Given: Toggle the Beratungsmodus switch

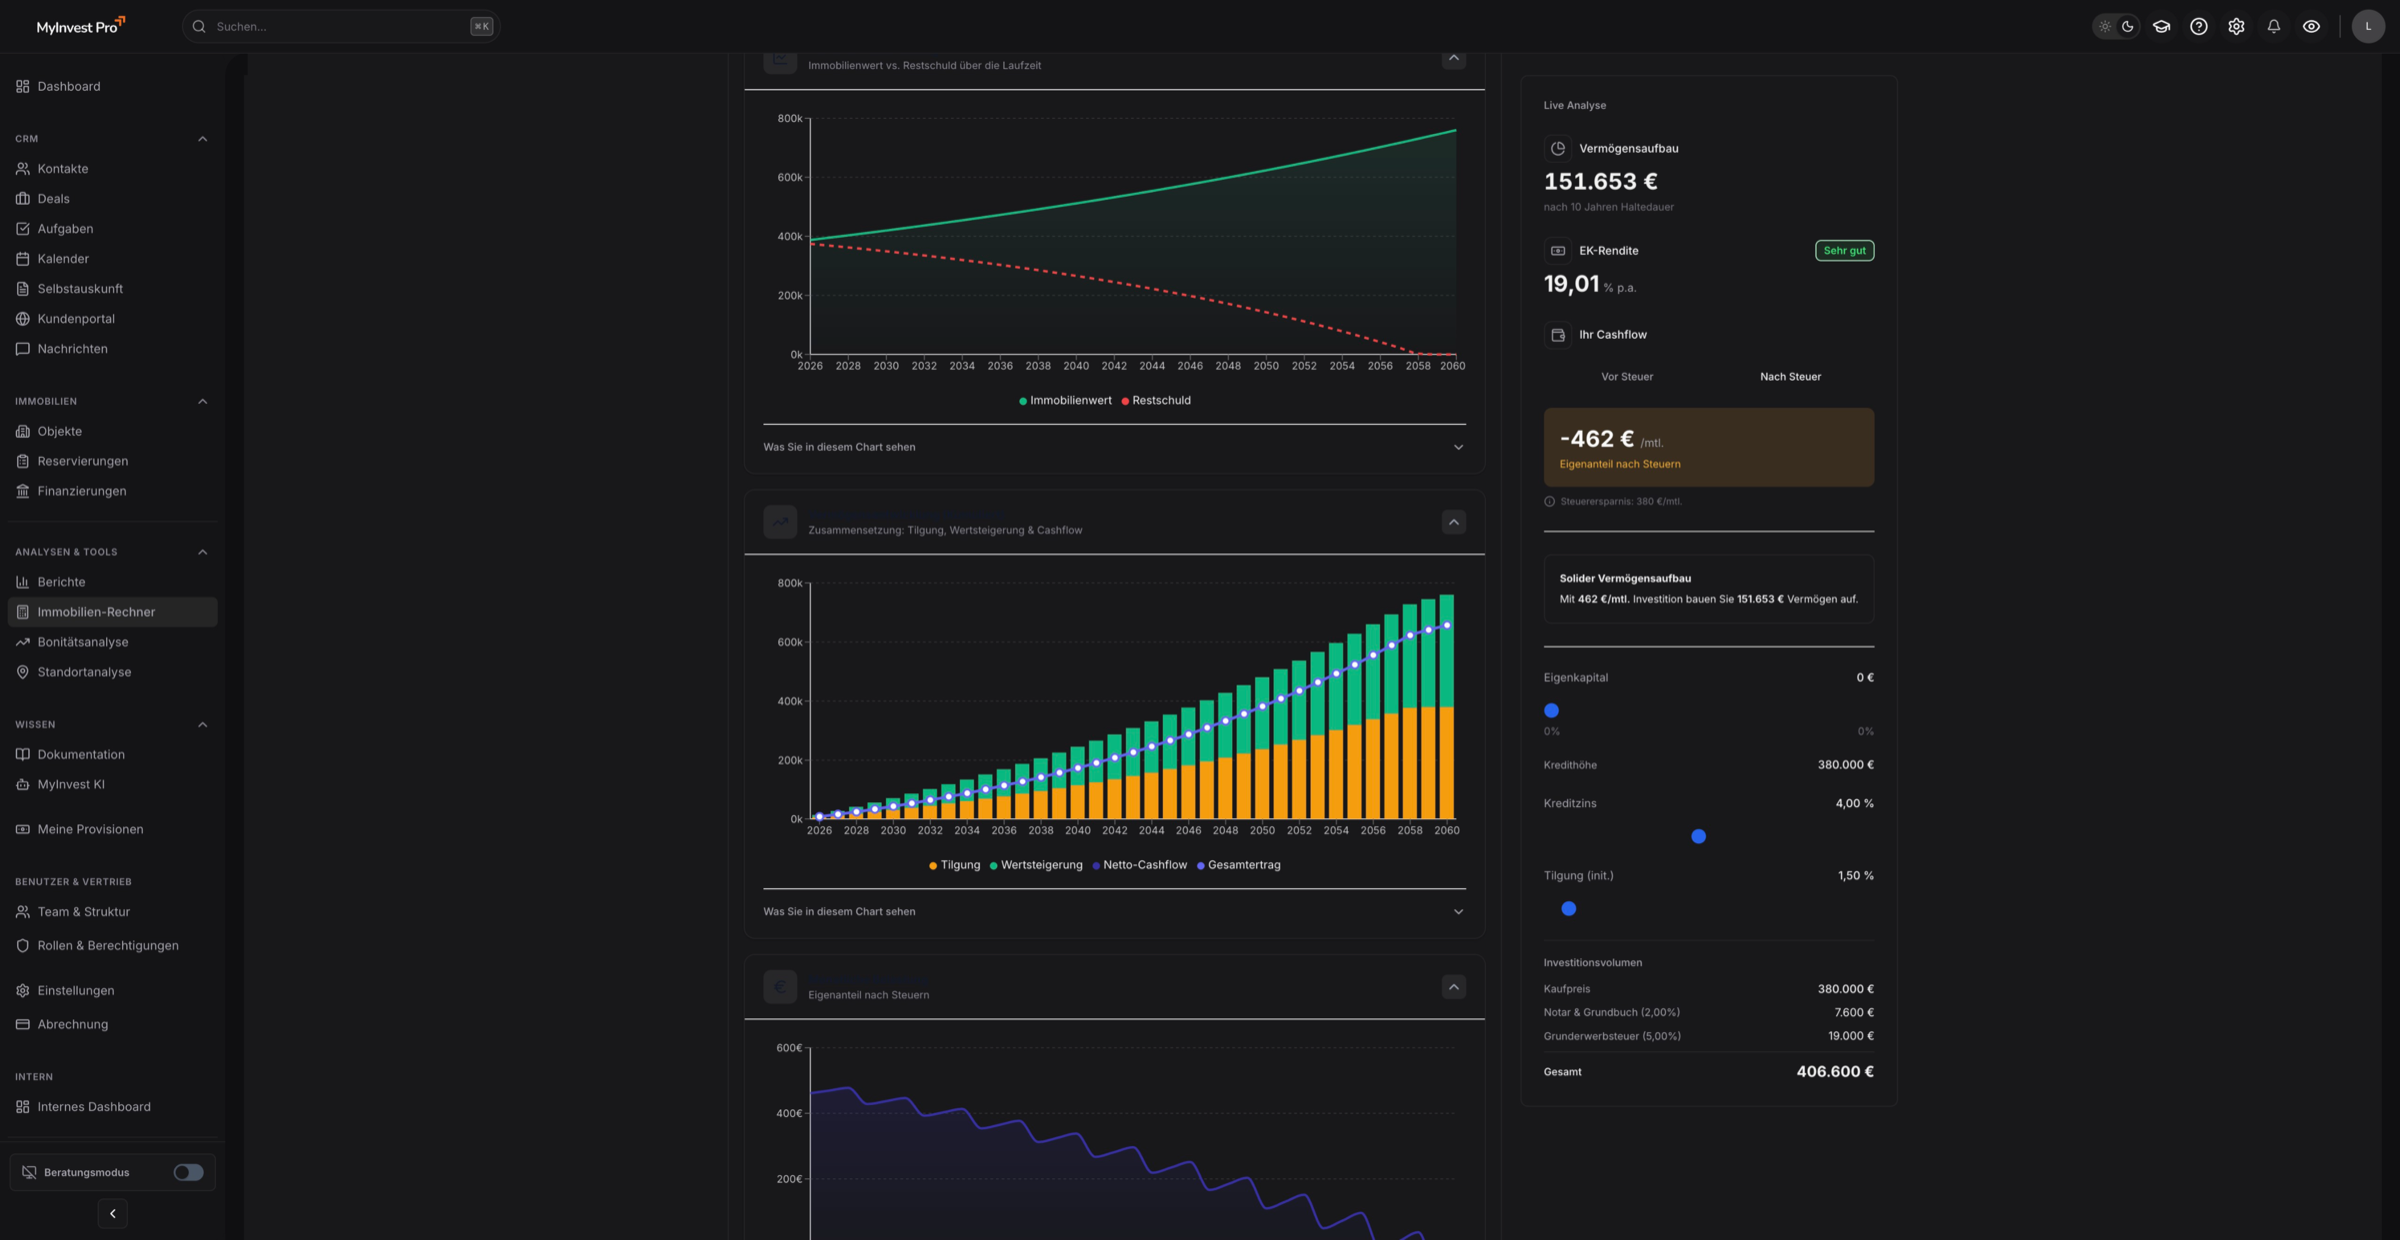Looking at the screenshot, I should click(188, 1172).
